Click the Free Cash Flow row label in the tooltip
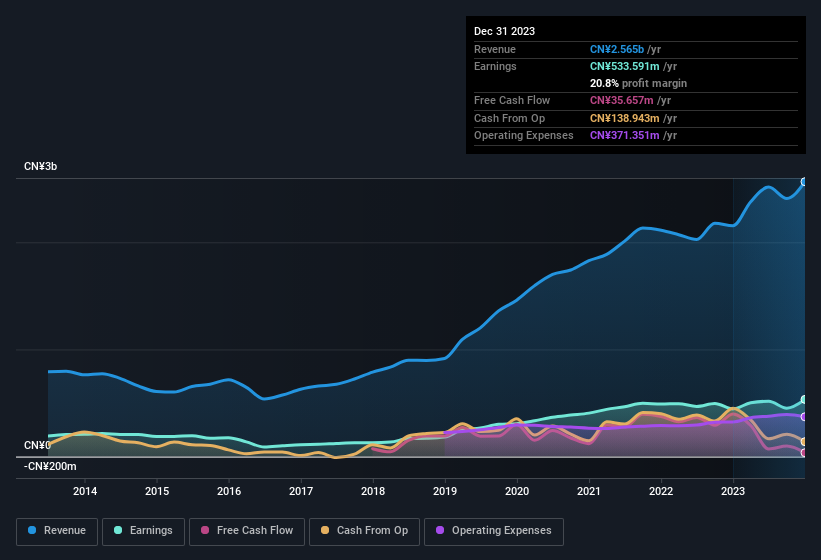Viewport: 821px width, 560px height. tap(512, 100)
